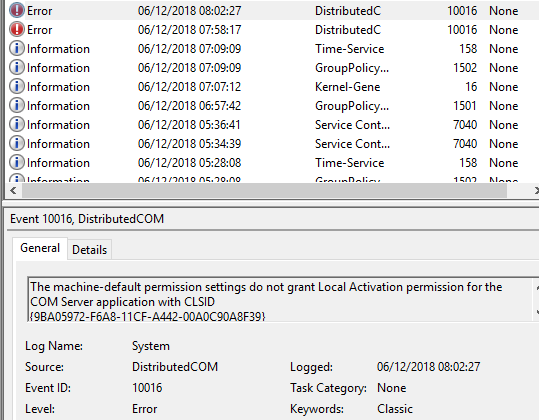Select the Time-Service information icon at 07:09:09
The height and width of the screenshot is (420, 539).
click(17, 48)
